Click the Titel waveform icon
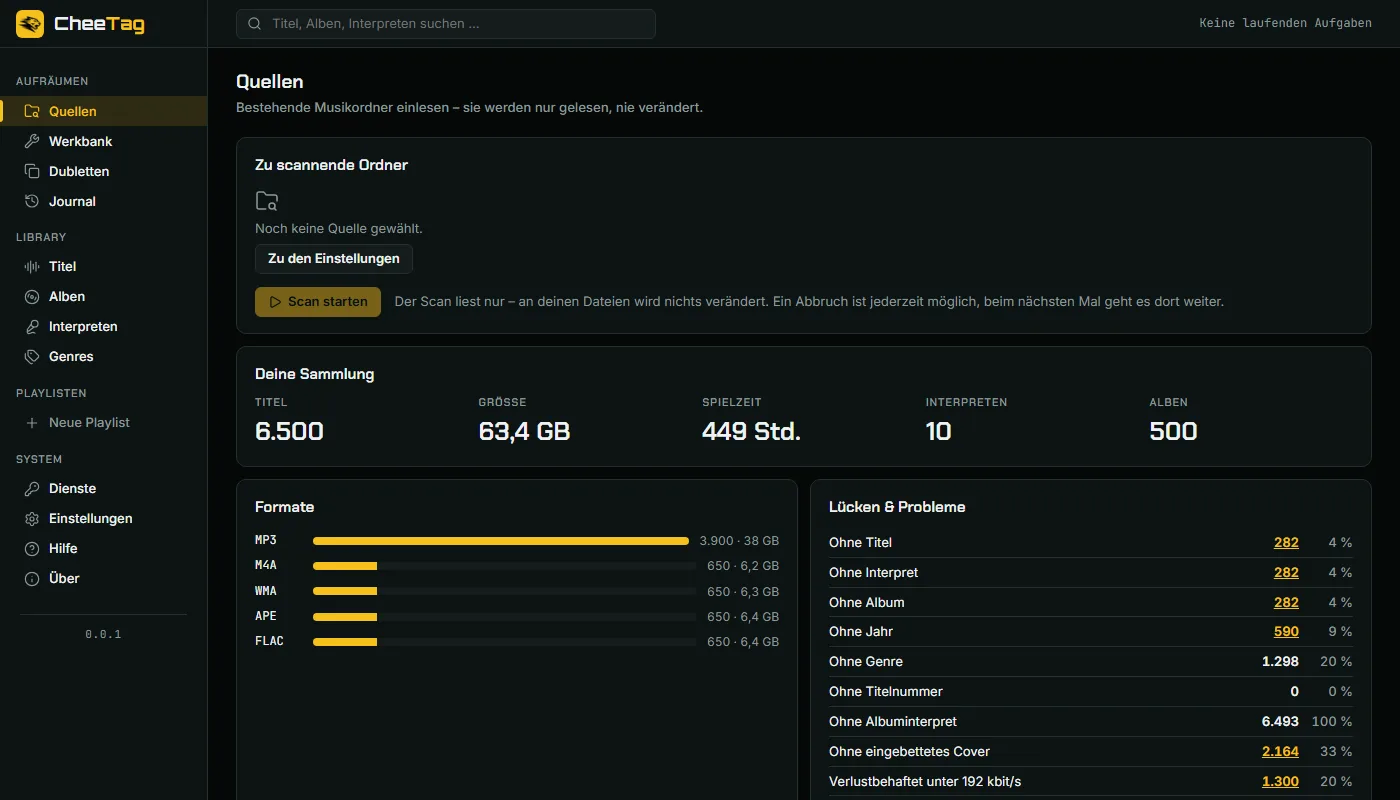 tap(32, 266)
